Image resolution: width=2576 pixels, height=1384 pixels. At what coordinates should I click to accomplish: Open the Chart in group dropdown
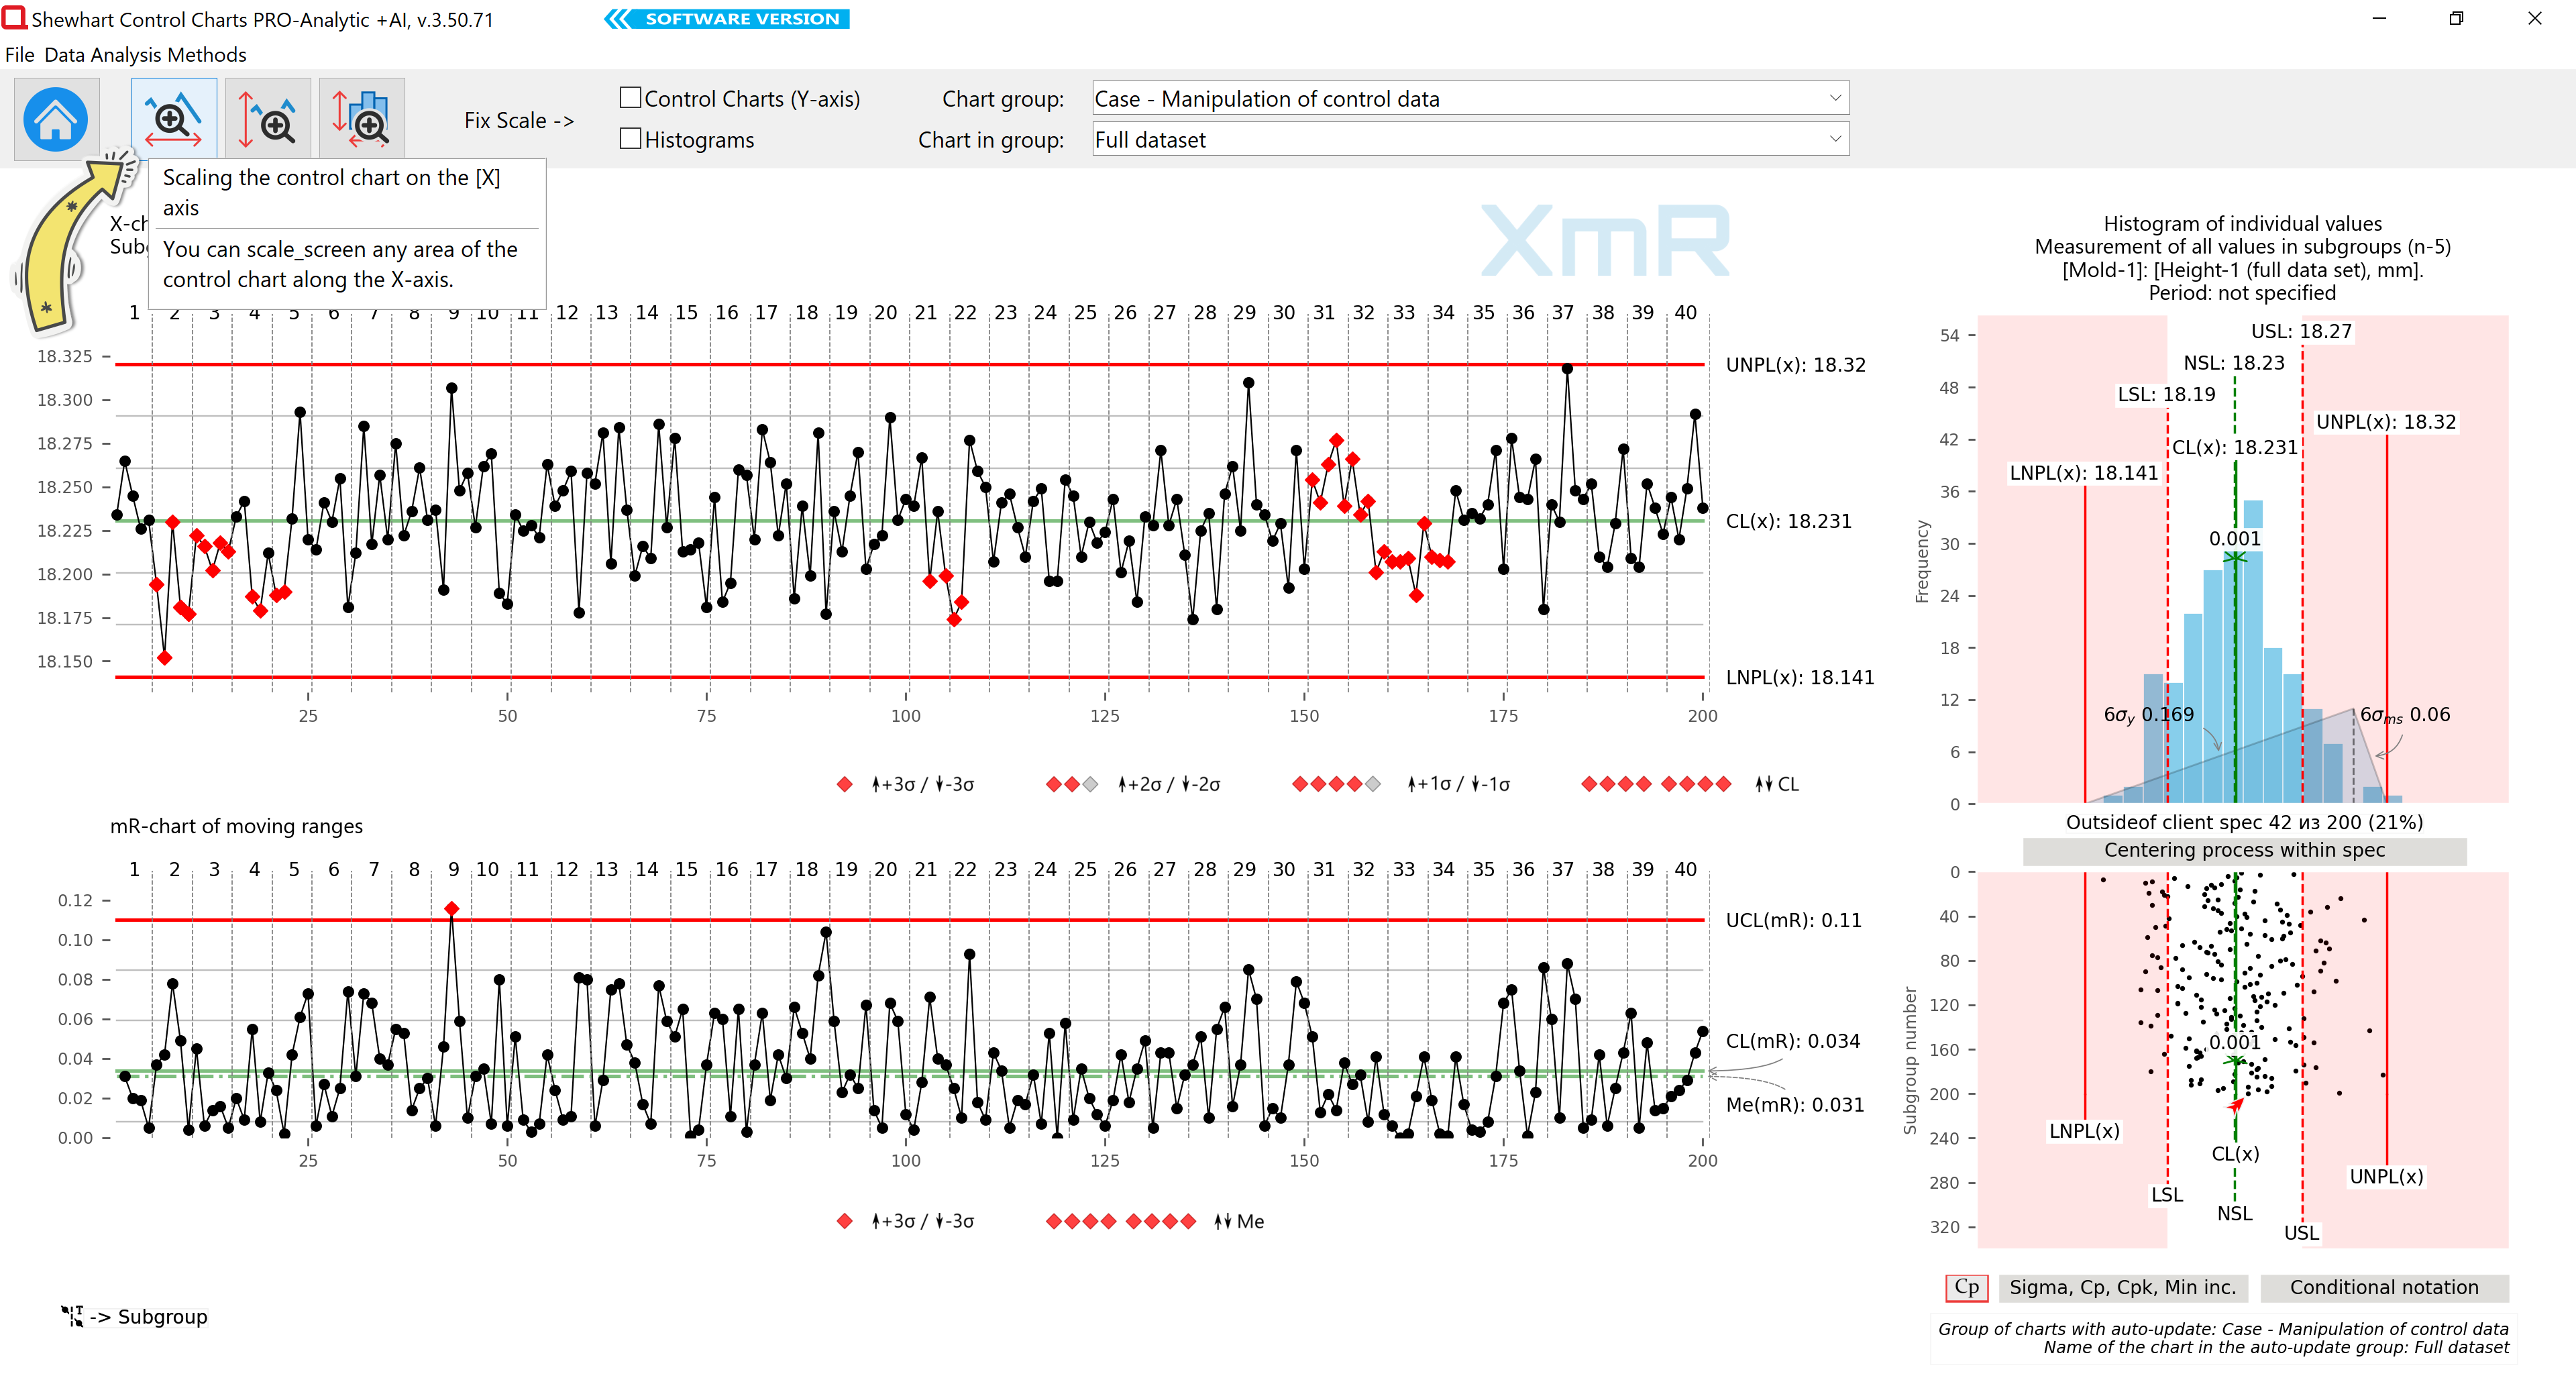click(x=1470, y=139)
